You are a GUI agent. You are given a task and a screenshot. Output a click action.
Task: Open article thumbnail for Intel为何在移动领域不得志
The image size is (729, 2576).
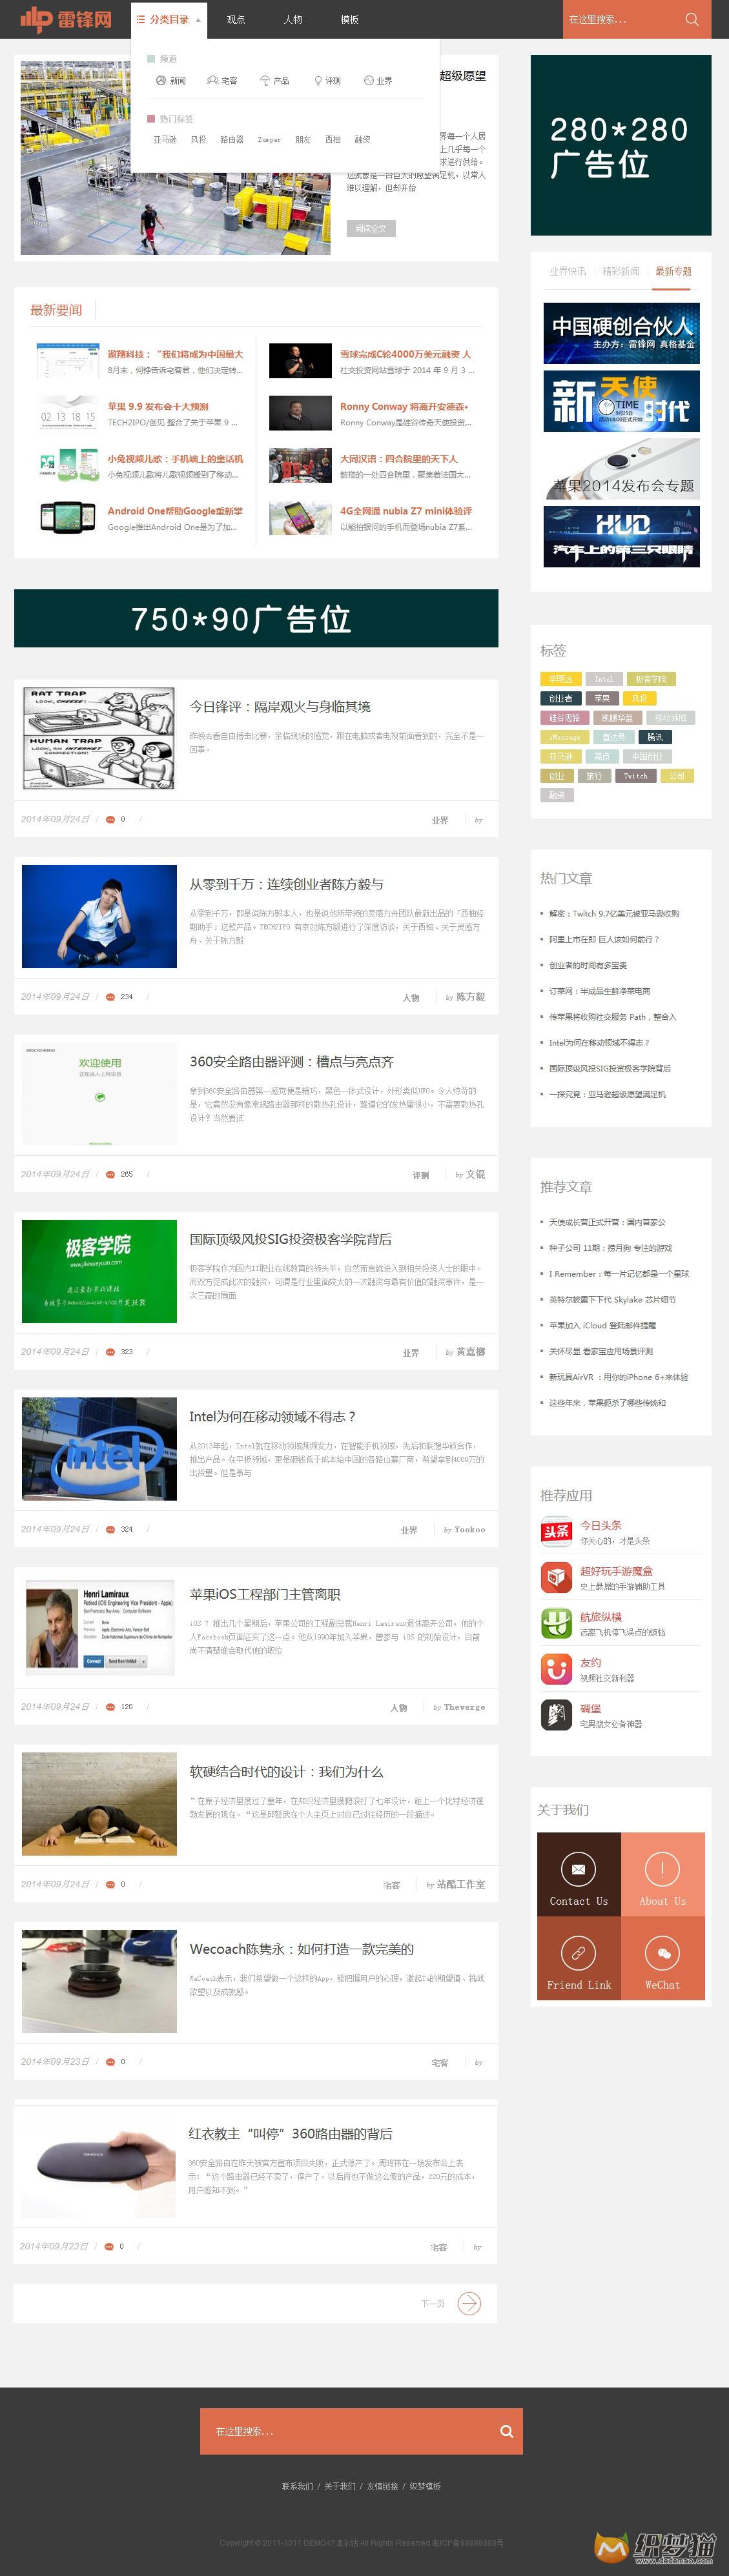(99, 1449)
